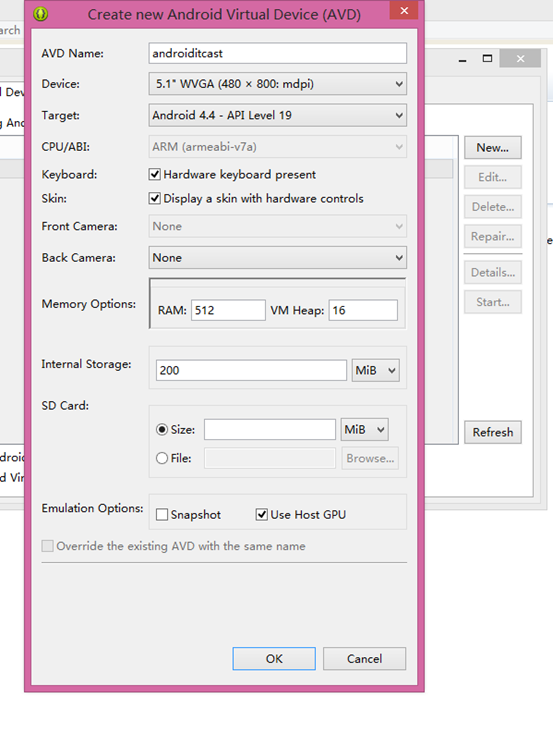Open the Device dropdown list
553x747 pixels.
click(x=278, y=84)
